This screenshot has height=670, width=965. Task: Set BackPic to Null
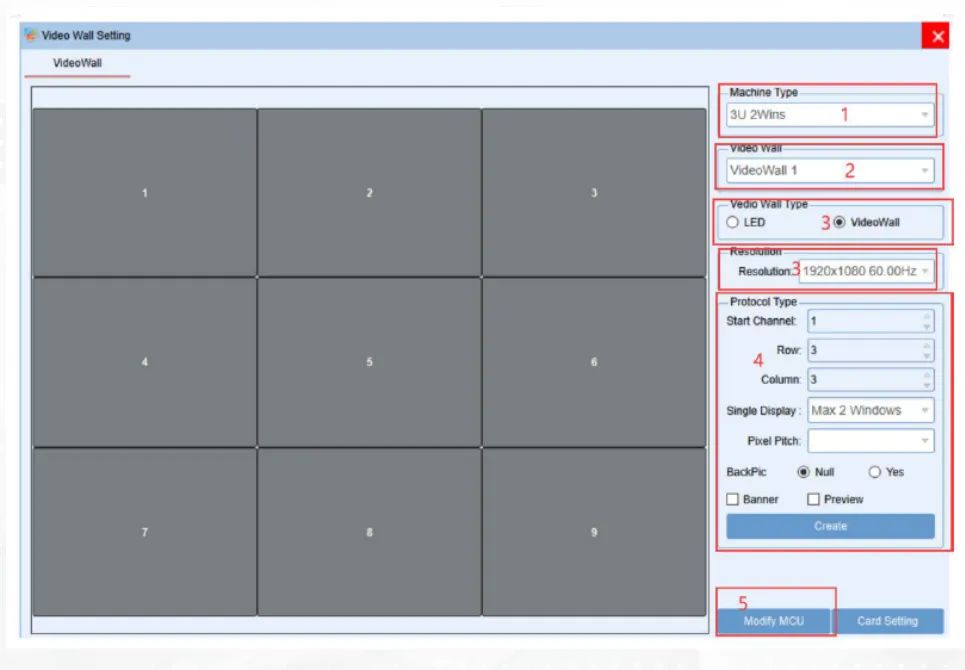(803, 472)
